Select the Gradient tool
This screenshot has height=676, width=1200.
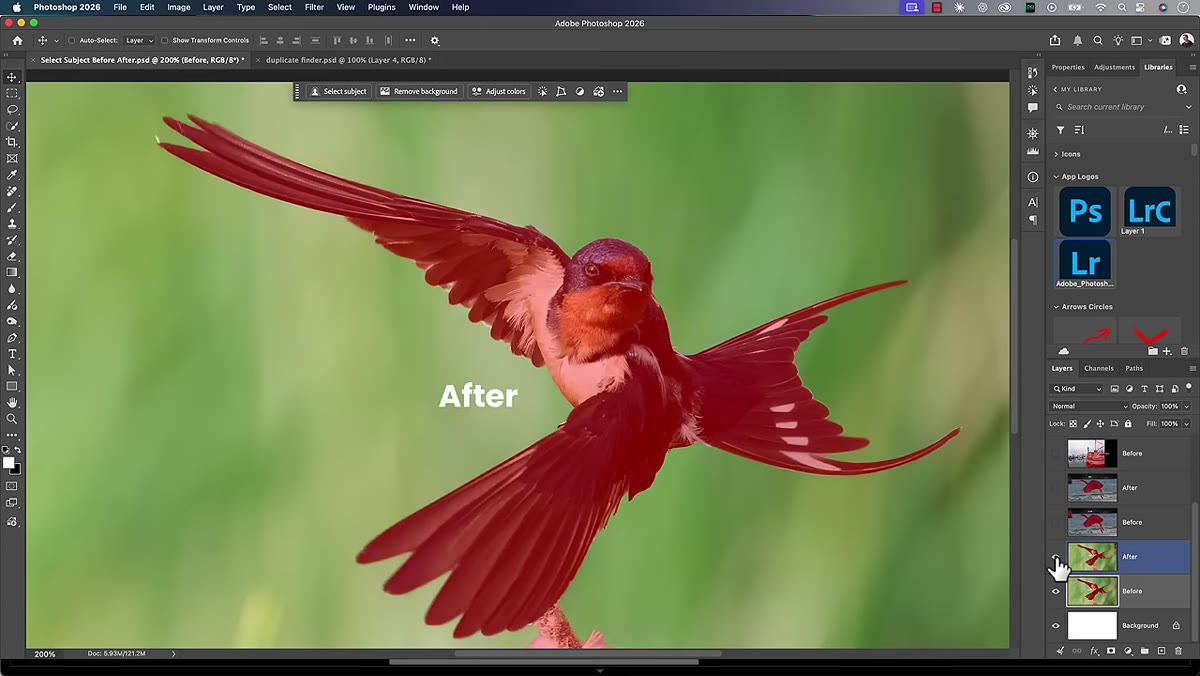pyautogui.click(x=12, y=272)
